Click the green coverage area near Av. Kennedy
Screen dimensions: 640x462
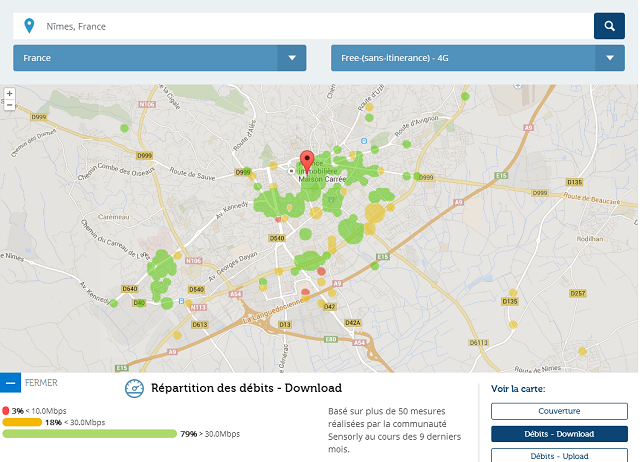click(x=160, y=268)
